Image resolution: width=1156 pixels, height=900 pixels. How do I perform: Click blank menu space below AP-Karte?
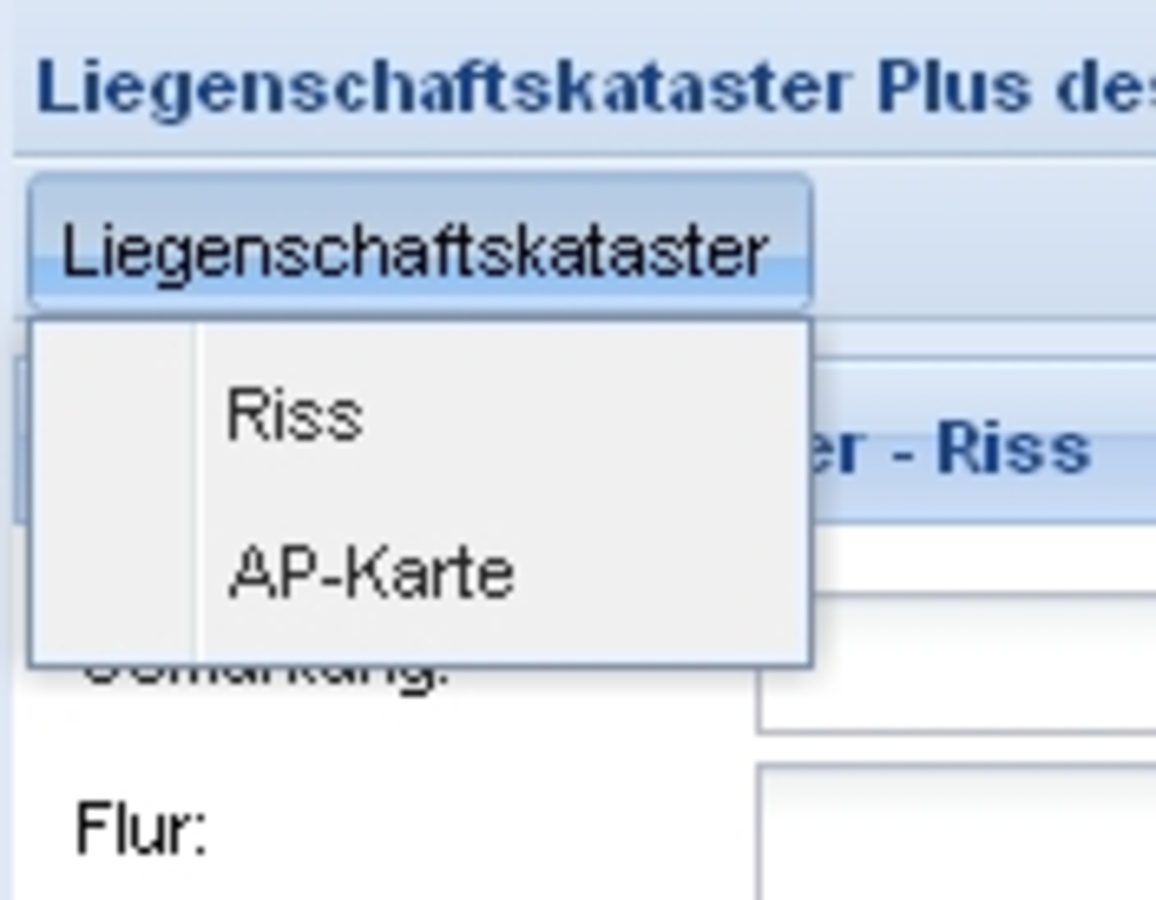tap(500, 640)
